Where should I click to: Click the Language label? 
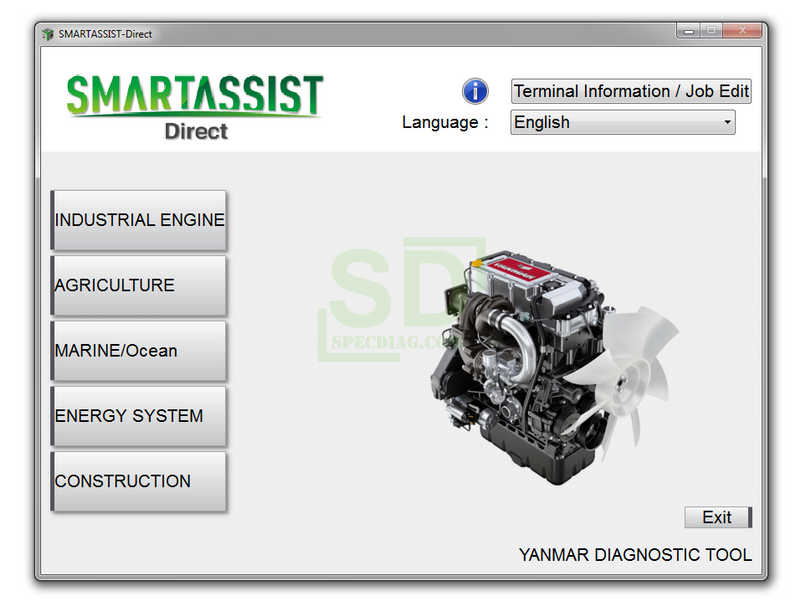coord(445,123)
